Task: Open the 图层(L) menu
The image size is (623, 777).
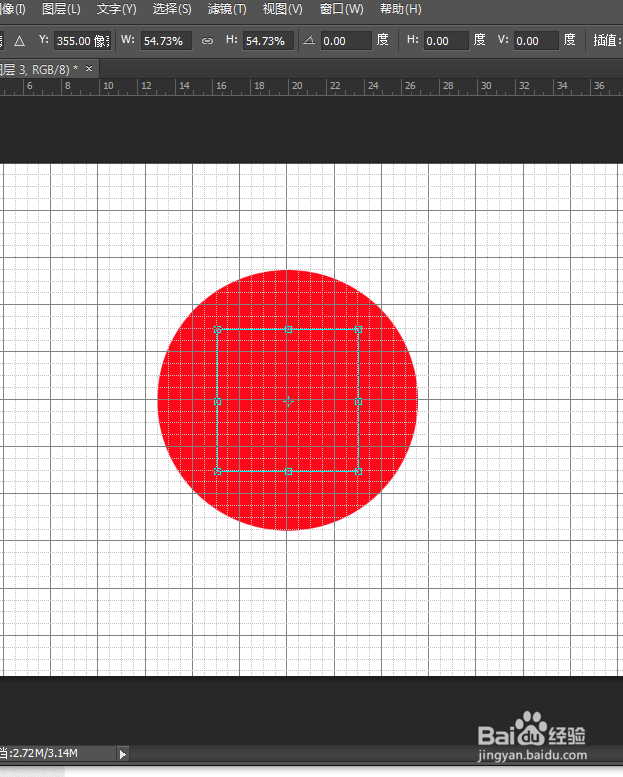Action: 61,9
